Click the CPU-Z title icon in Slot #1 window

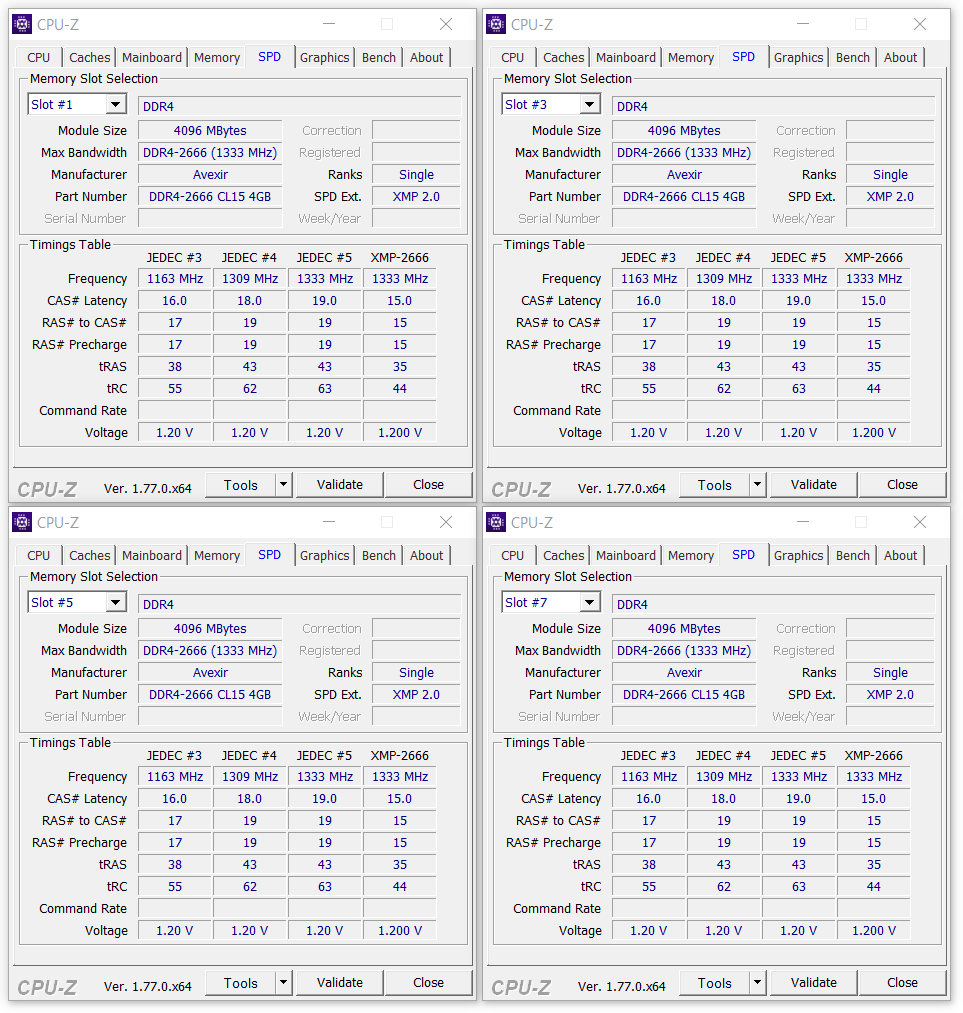[22, 25]
